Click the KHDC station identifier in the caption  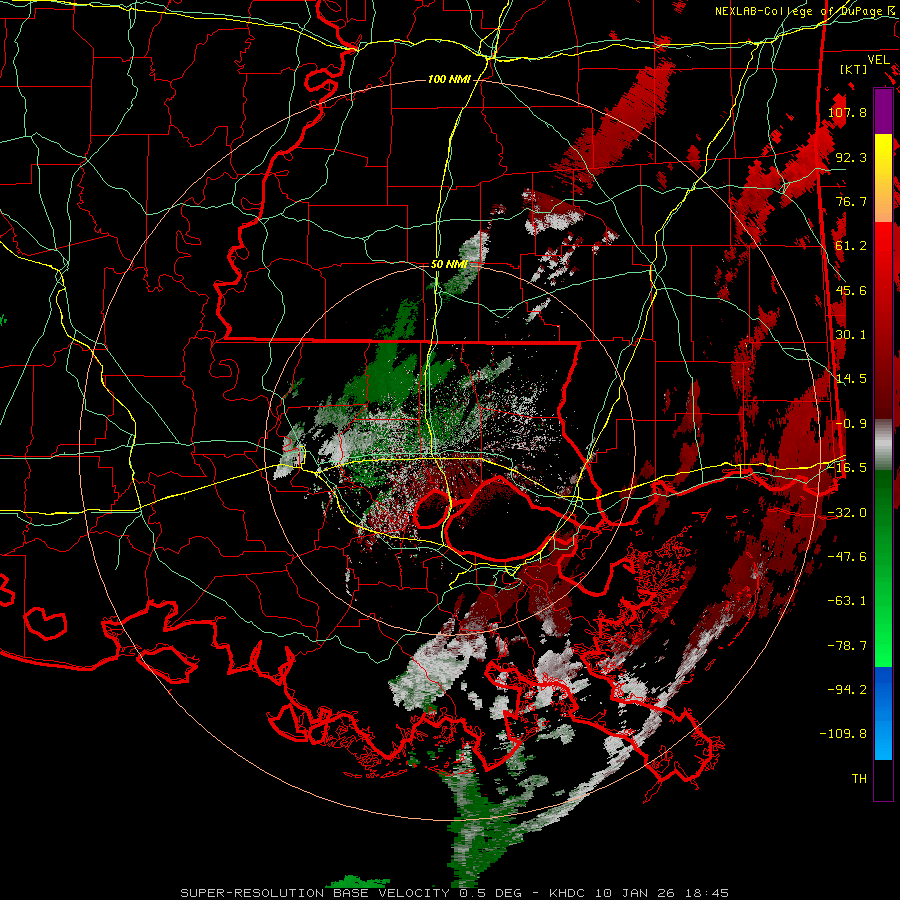[x=567, y=893]
